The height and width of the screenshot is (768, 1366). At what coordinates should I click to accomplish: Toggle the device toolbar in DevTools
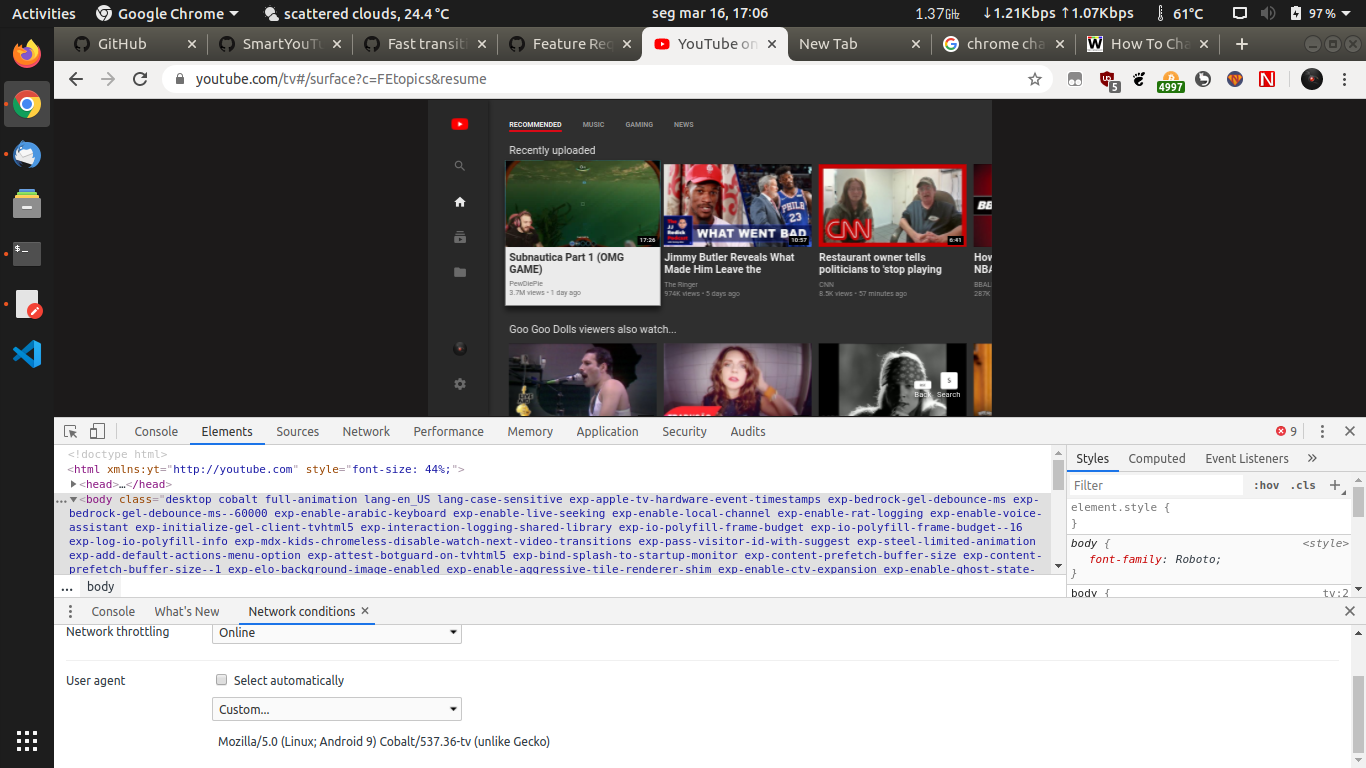click(96, 430)
